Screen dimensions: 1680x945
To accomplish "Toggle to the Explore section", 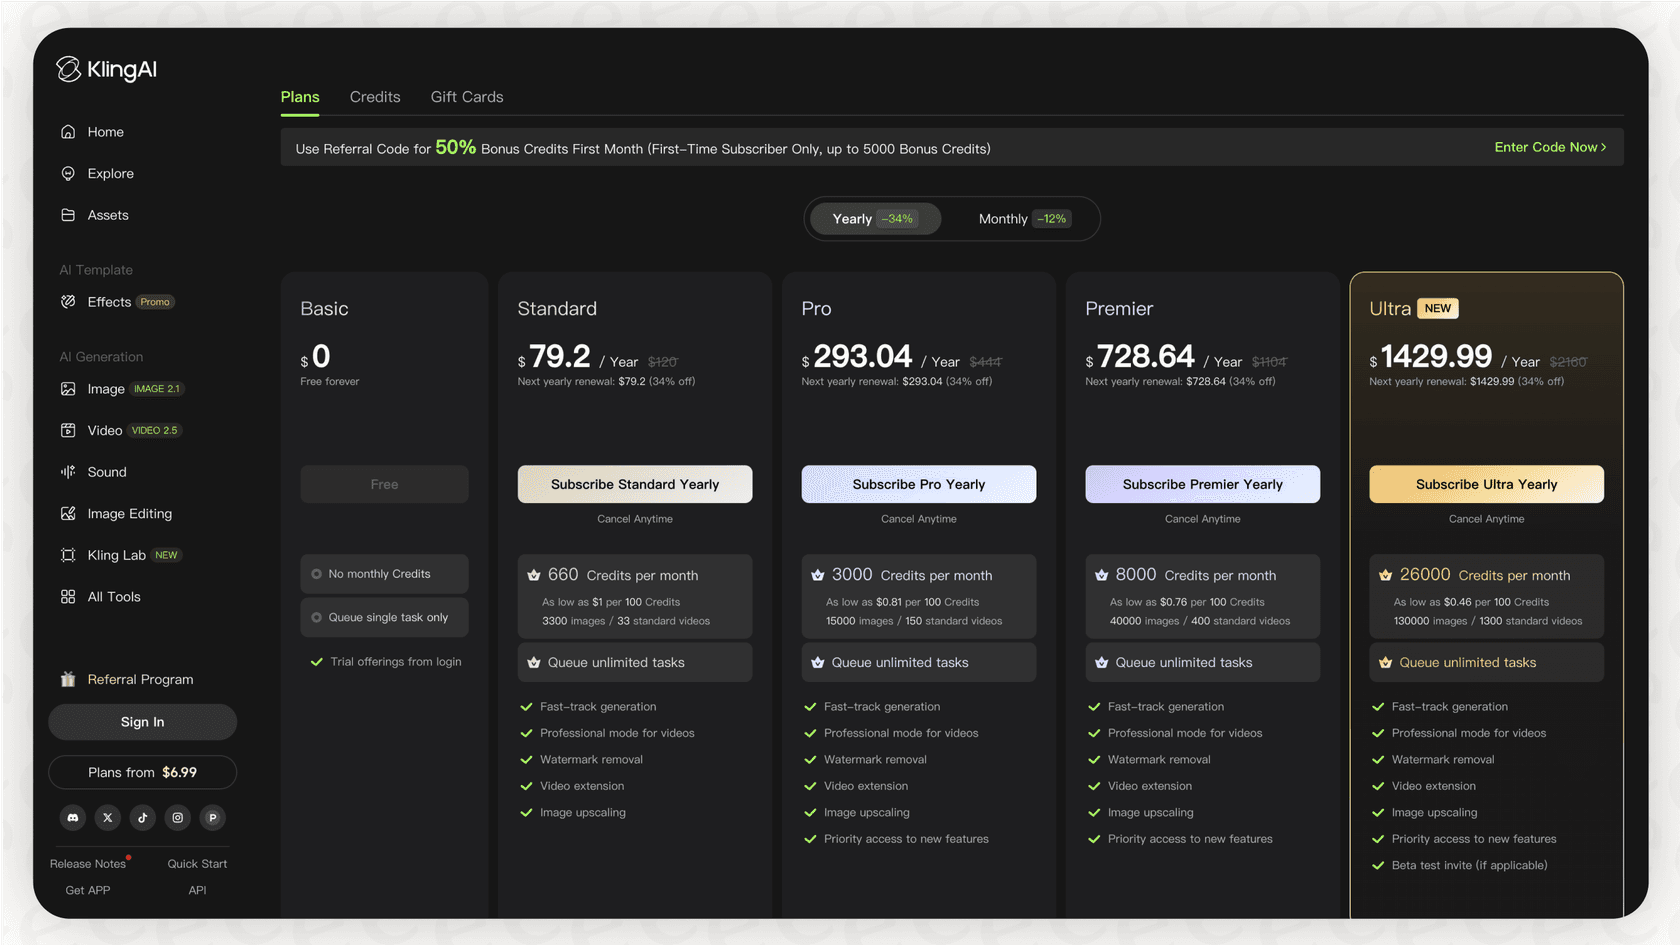I will (x=110, y=173).
